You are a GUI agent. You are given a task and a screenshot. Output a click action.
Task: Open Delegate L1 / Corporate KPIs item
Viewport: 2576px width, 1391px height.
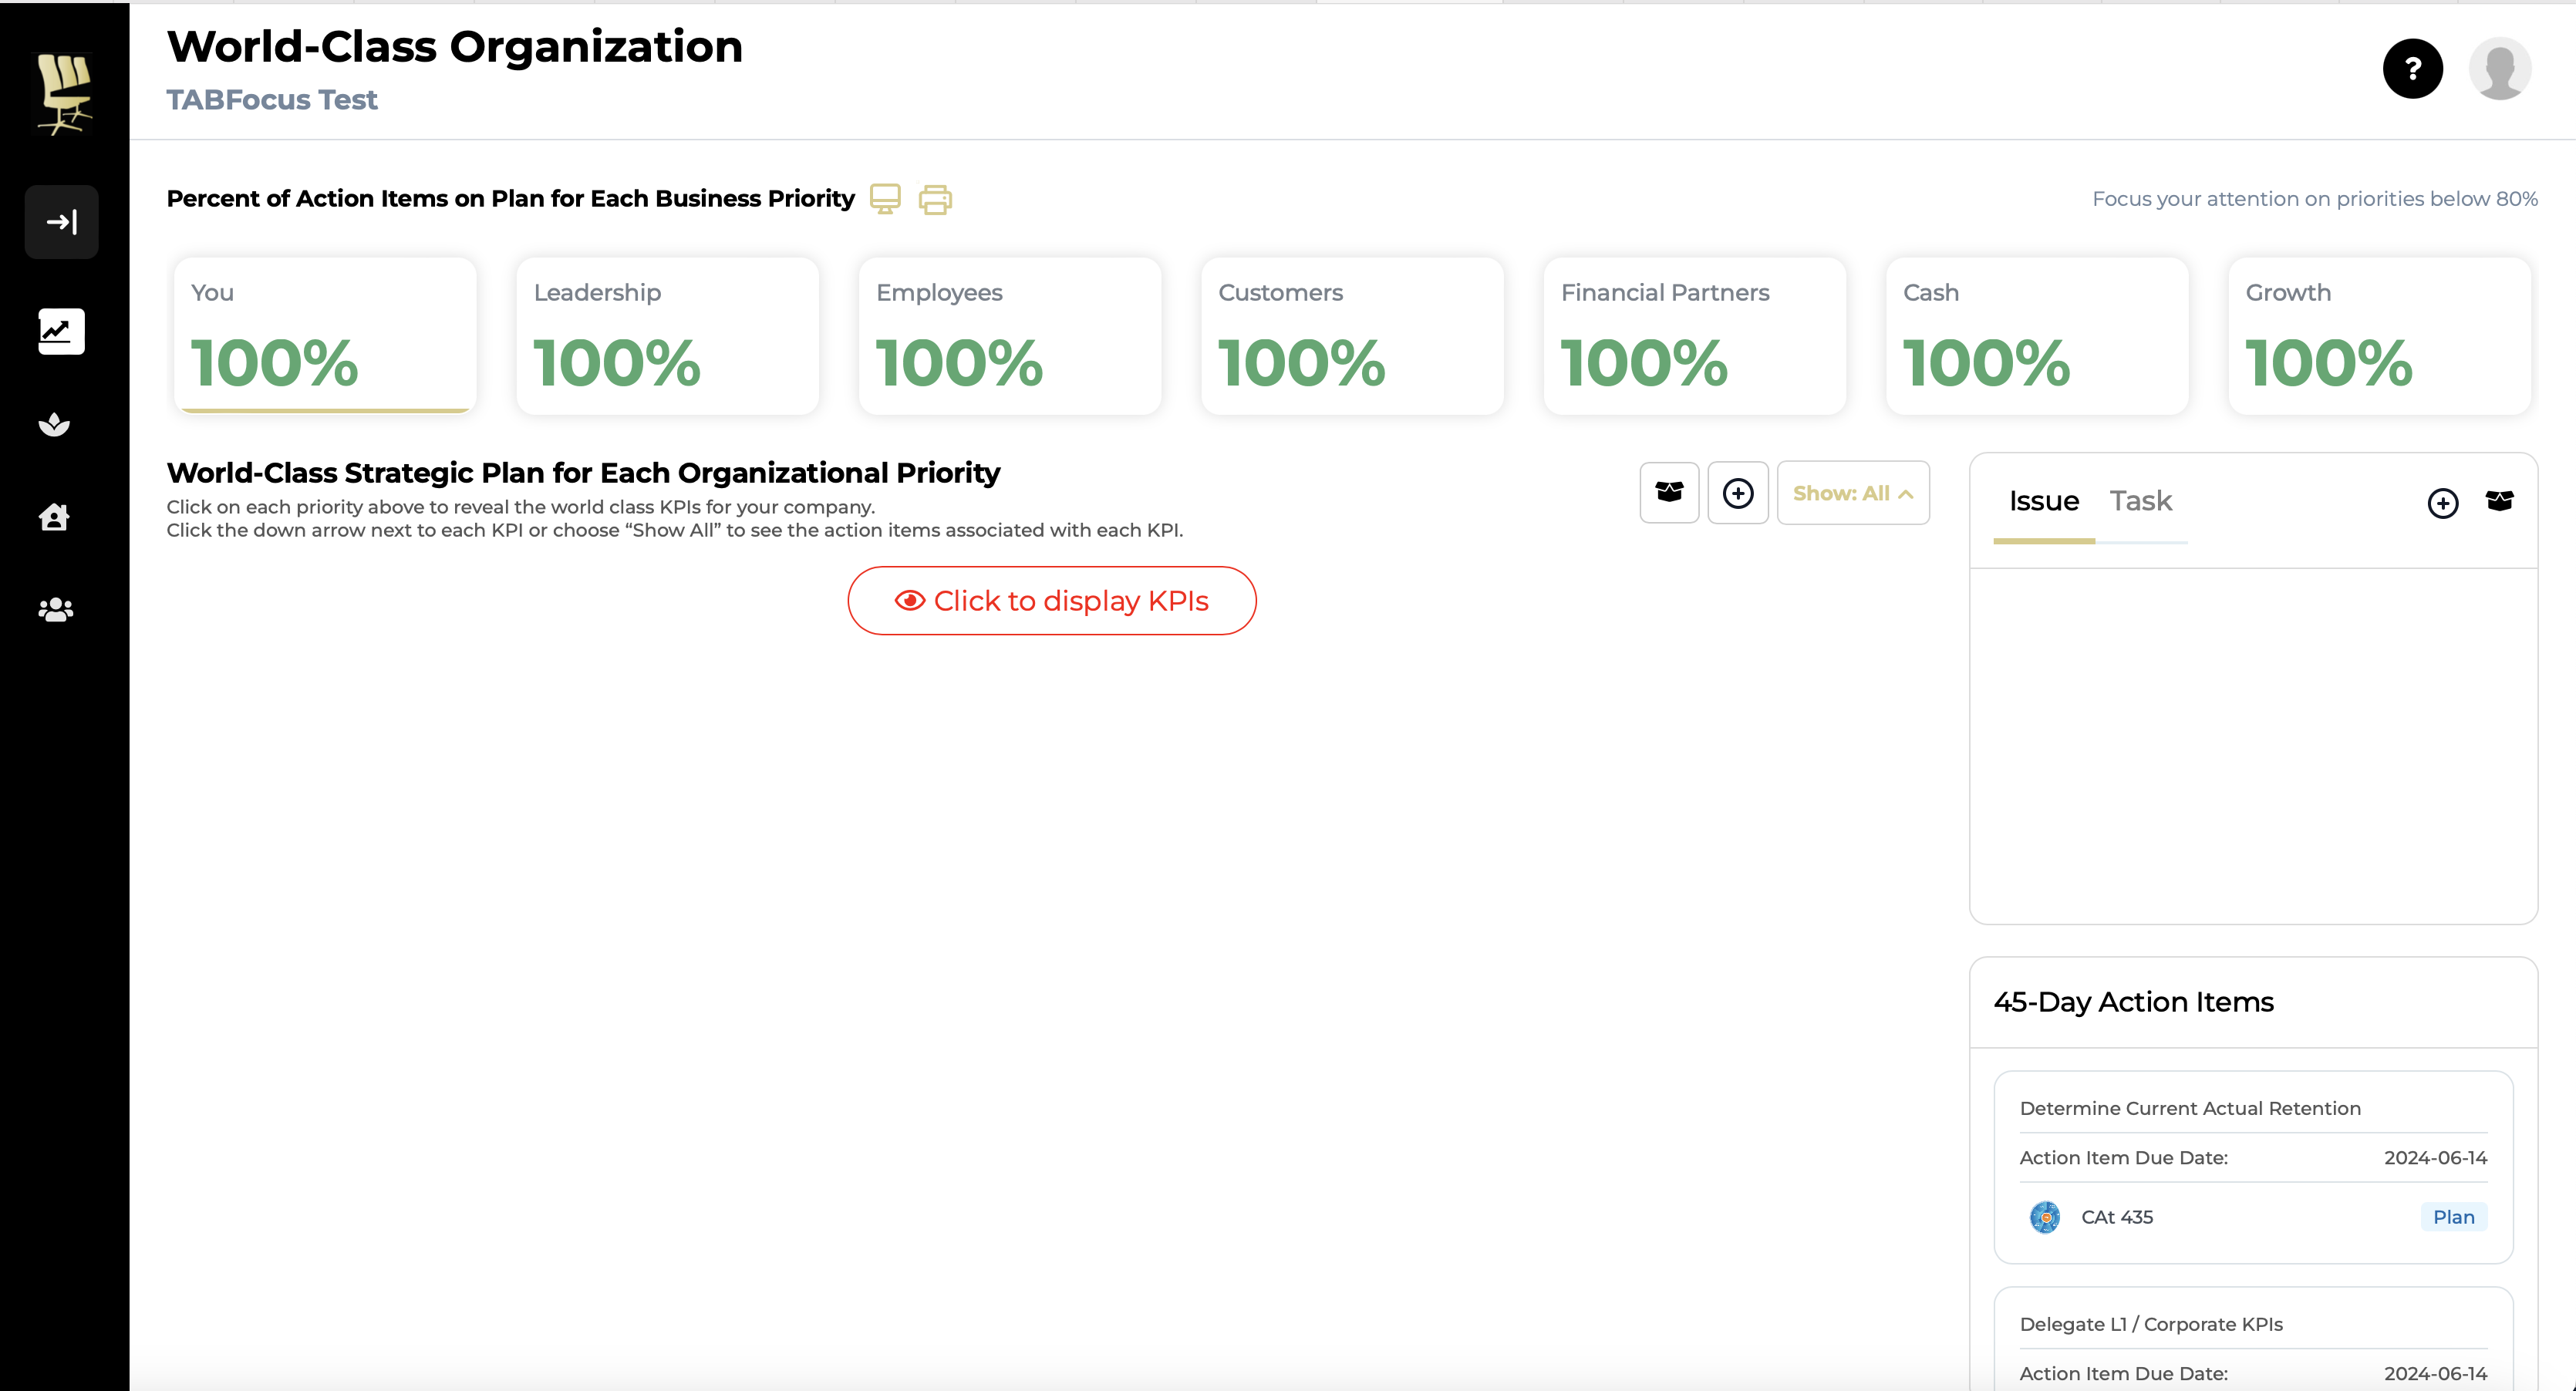point(2151,1325)
